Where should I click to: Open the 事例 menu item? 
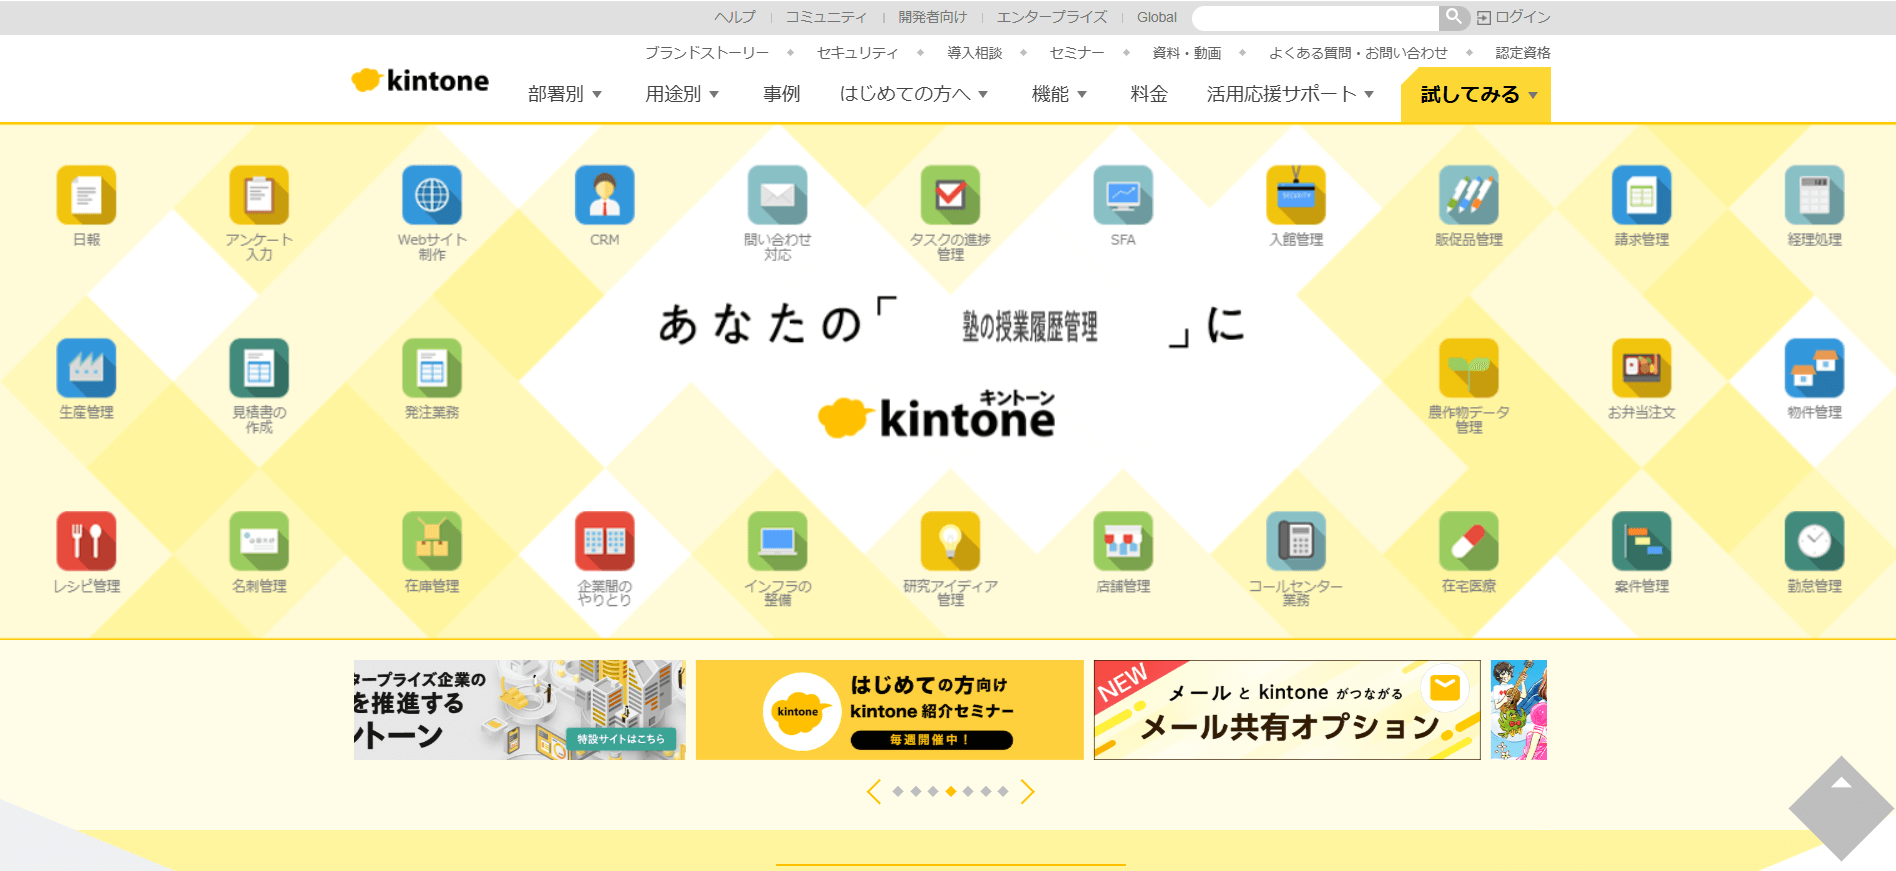781,94
